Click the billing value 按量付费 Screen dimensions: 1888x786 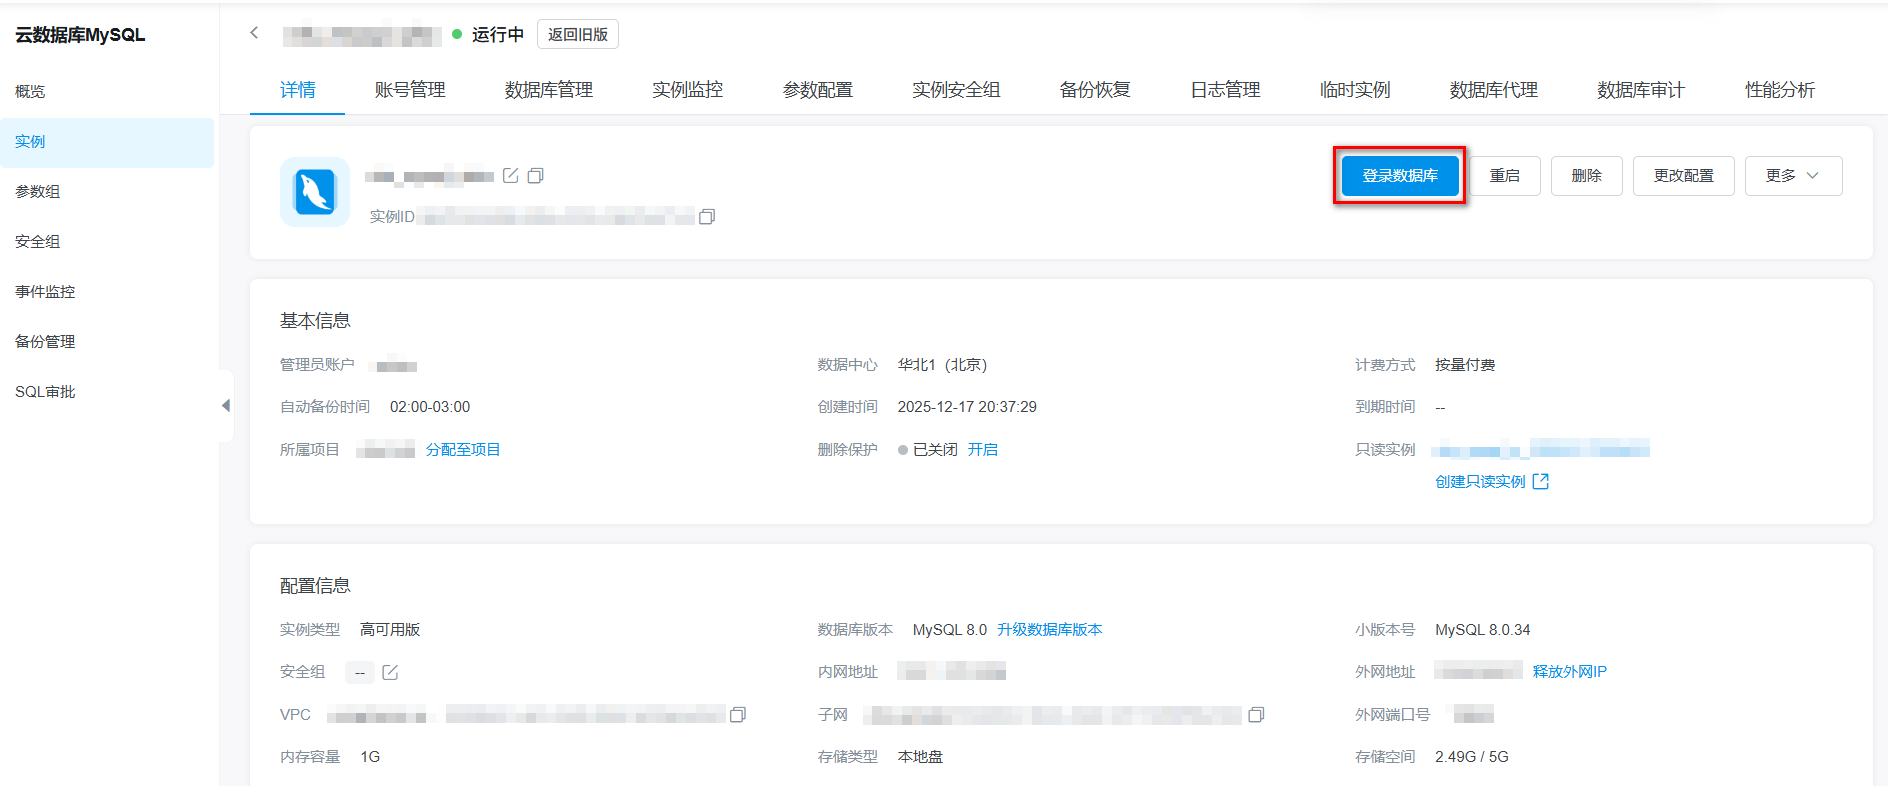(1465, 365)
